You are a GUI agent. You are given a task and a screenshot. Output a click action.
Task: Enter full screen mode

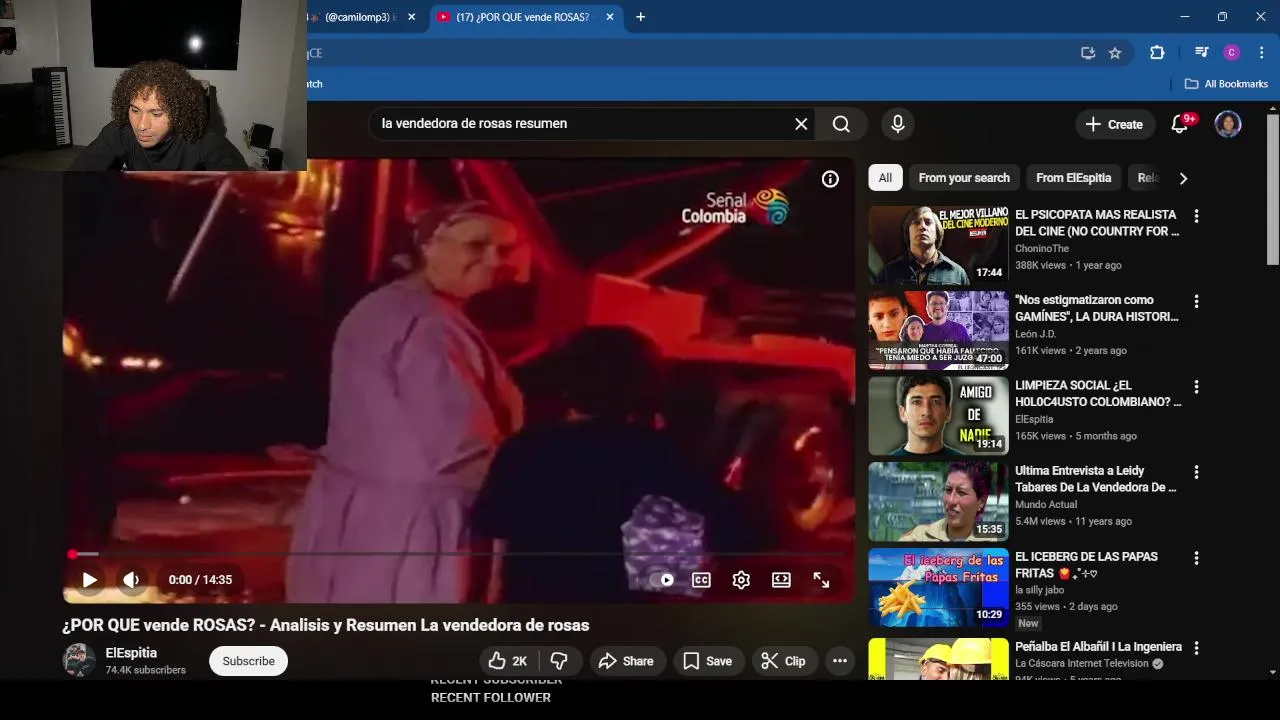click(821, 580)
